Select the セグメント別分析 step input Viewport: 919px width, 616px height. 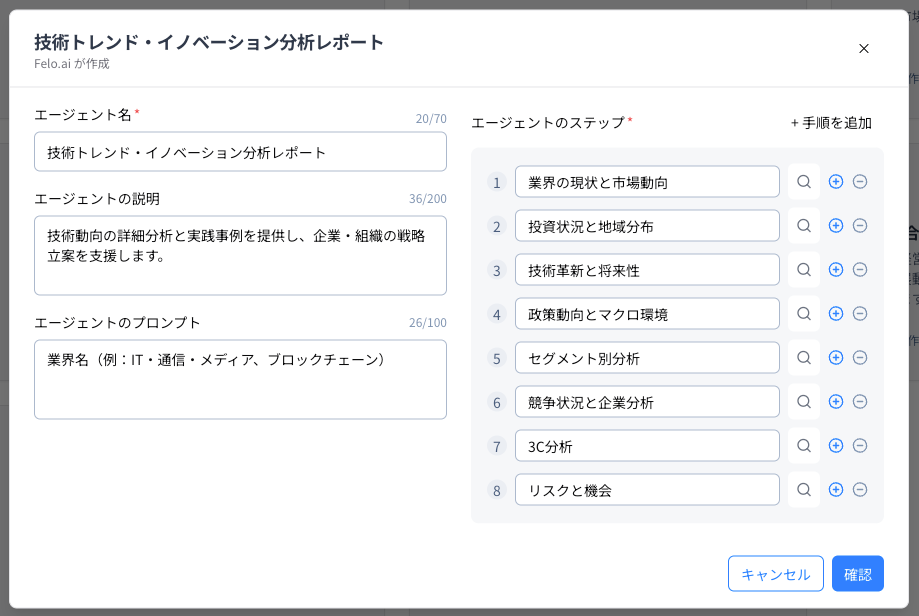click(647, 358)
